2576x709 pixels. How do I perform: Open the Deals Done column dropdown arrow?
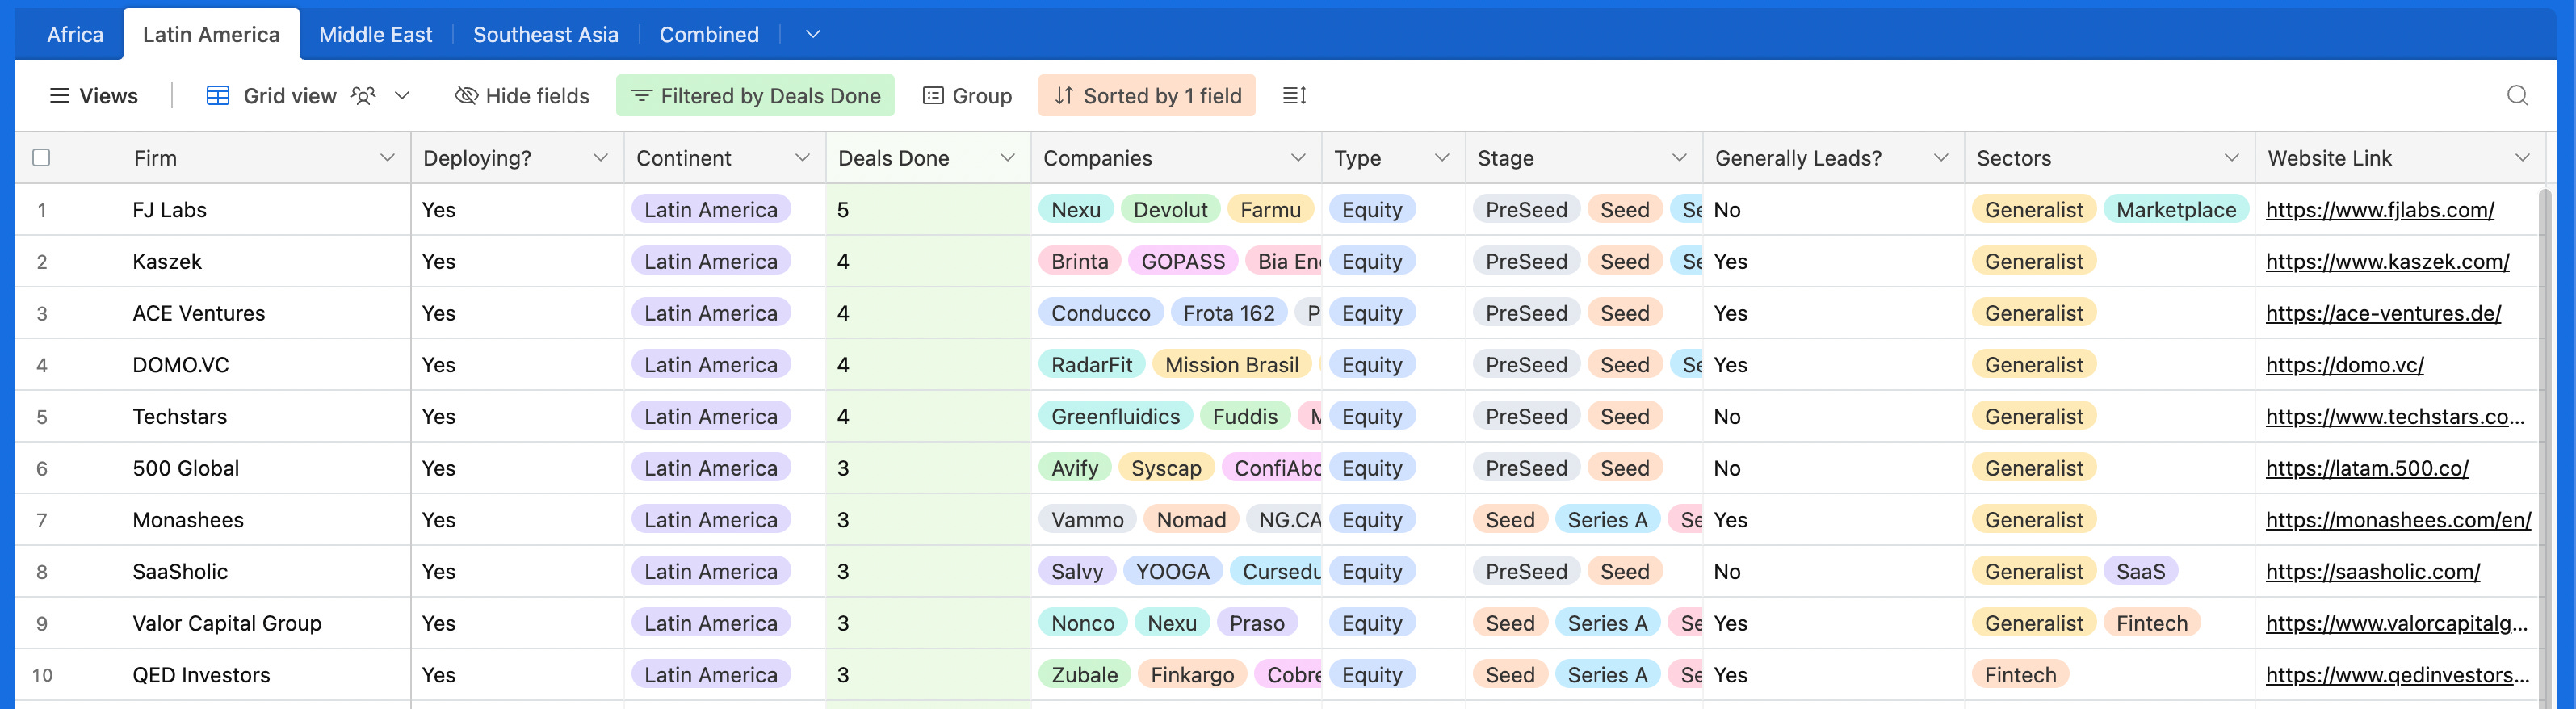(x=1007, y=158)
